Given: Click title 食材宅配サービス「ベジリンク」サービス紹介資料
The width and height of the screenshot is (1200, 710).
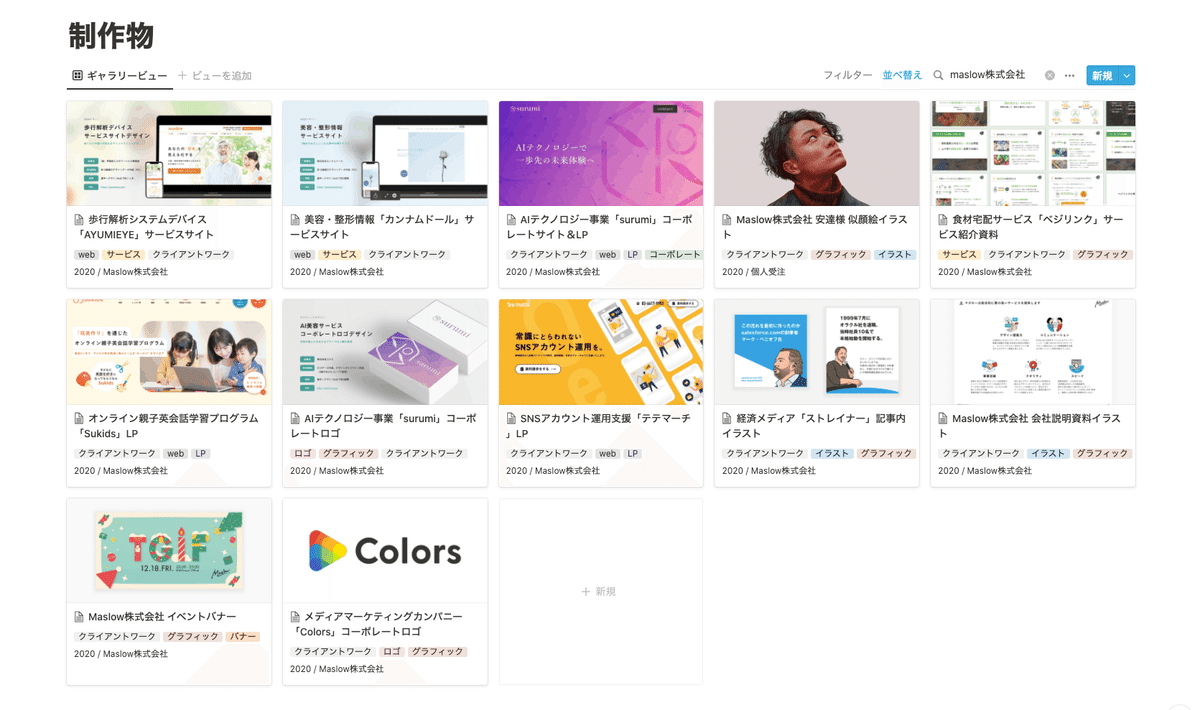Looking at the screenshot, I should [x=1030, y=227].
